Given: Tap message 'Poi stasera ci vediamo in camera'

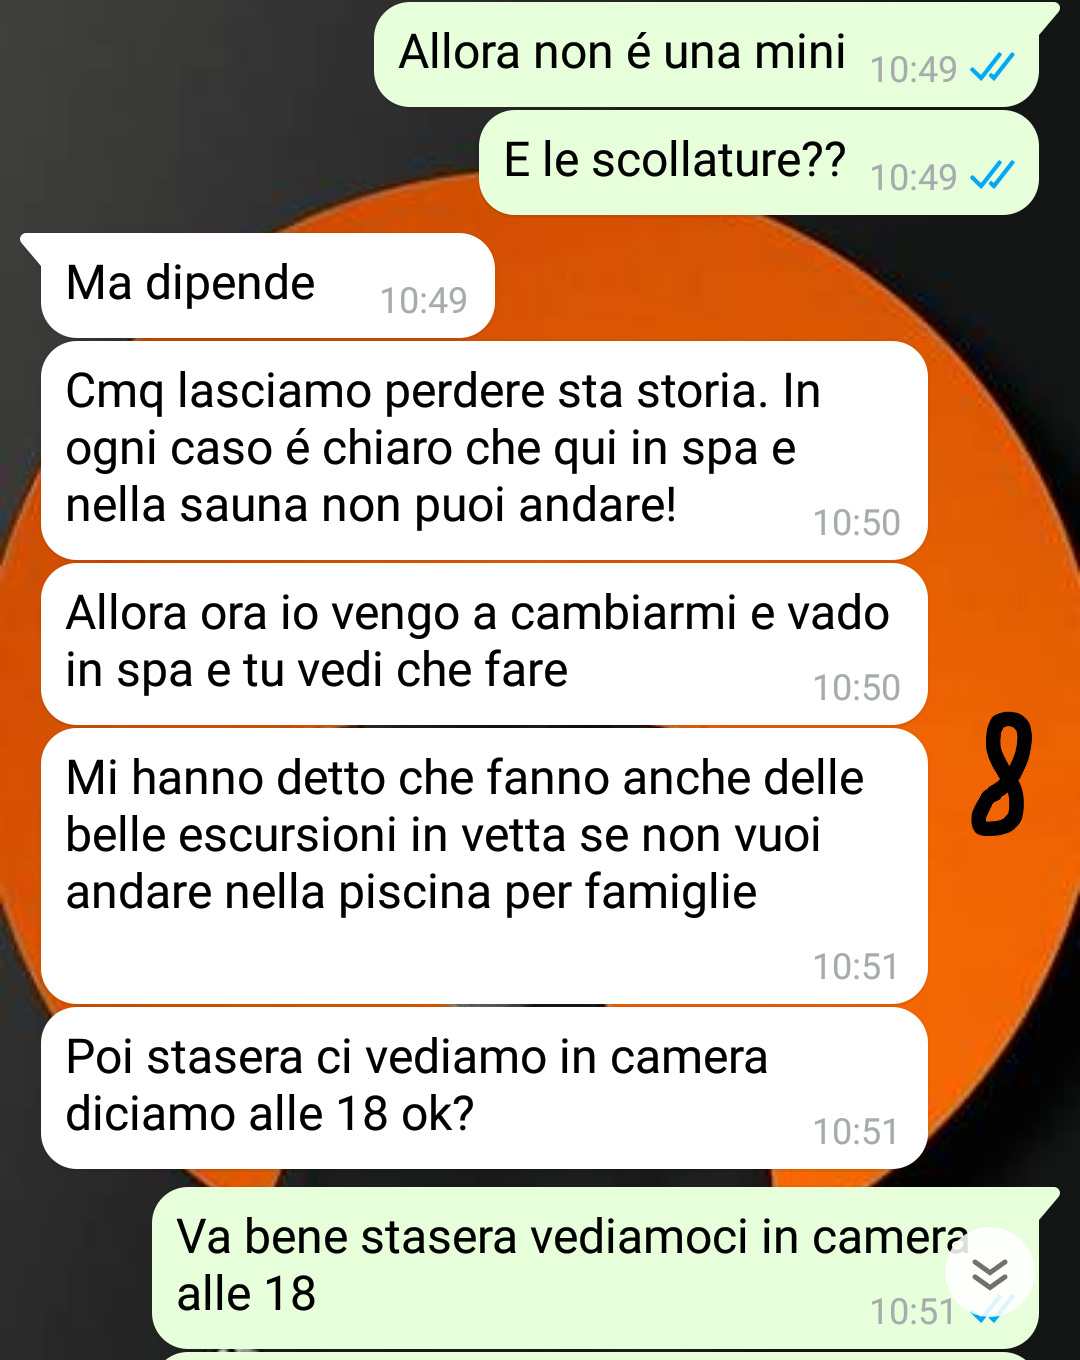Looking at the screenshot, I should click(484, 1088).
